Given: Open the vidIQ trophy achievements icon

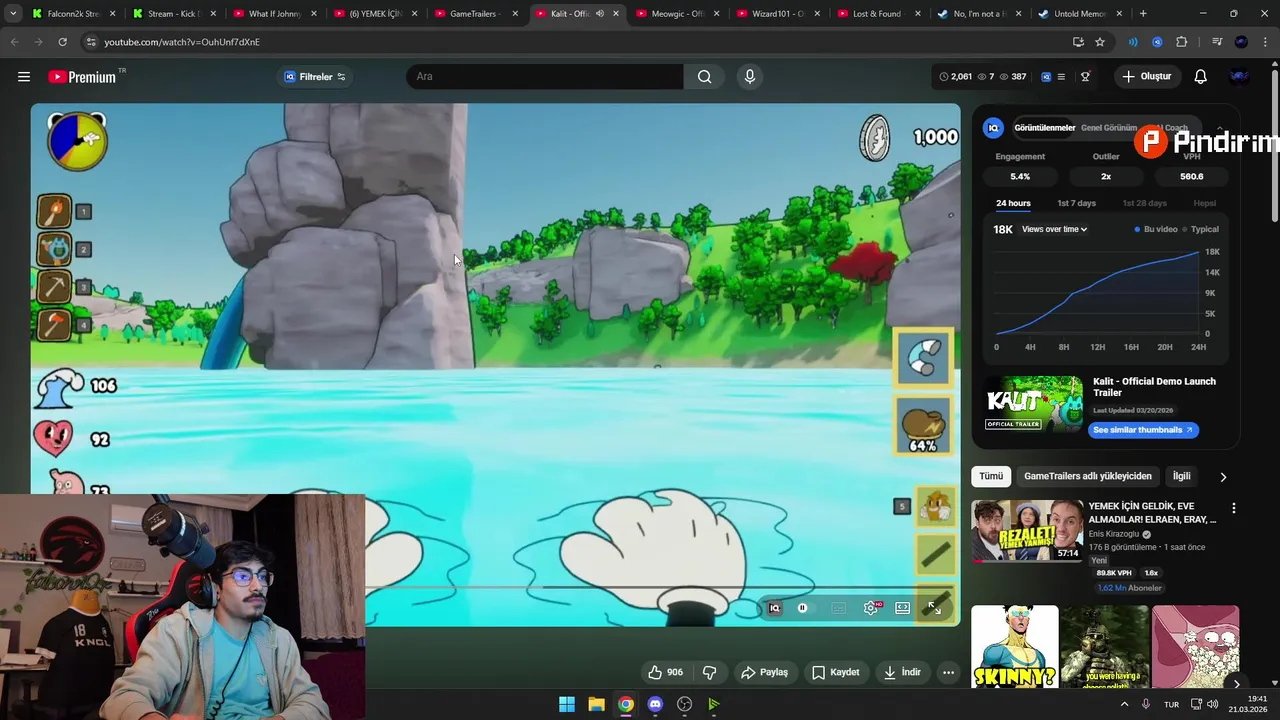Looking at the screenshot, I should [1085, 77].
